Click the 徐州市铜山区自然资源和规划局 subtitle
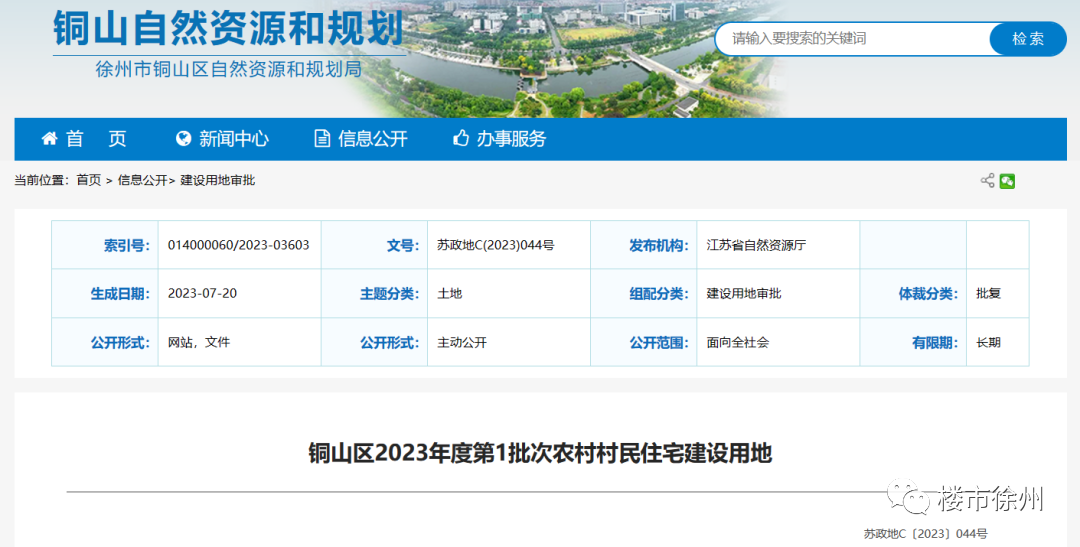This screenshot has width=1080, height=547. [229, 69]
